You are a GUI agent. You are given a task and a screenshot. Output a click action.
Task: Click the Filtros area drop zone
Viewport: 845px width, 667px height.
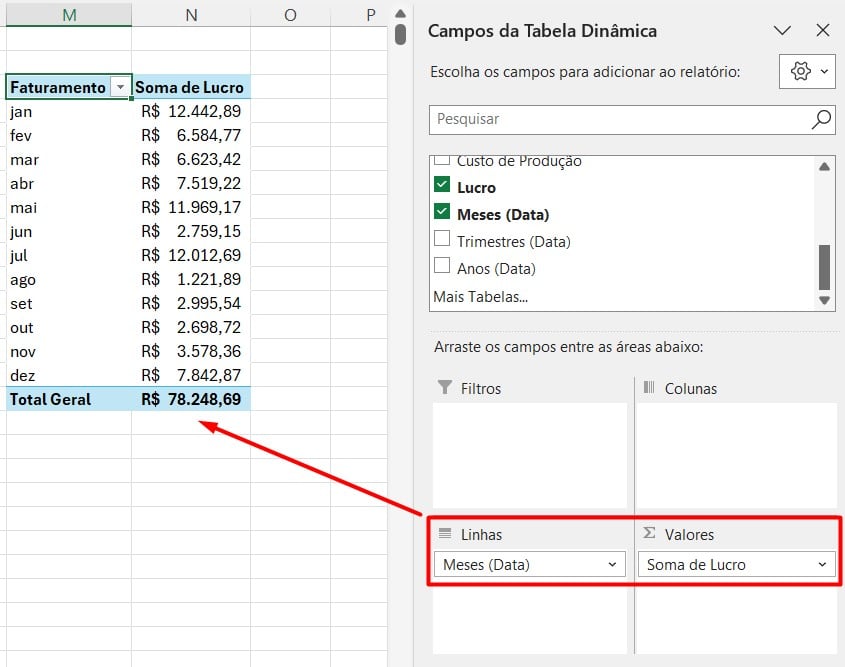tap(530, 455)
